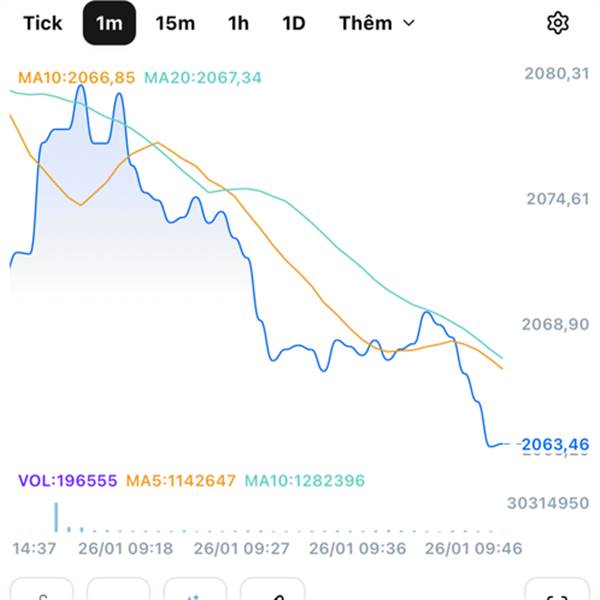This screenshot has height=600, width=600.
Task: Click the tallest blue volume bar
Action: (x=56, y=516)
